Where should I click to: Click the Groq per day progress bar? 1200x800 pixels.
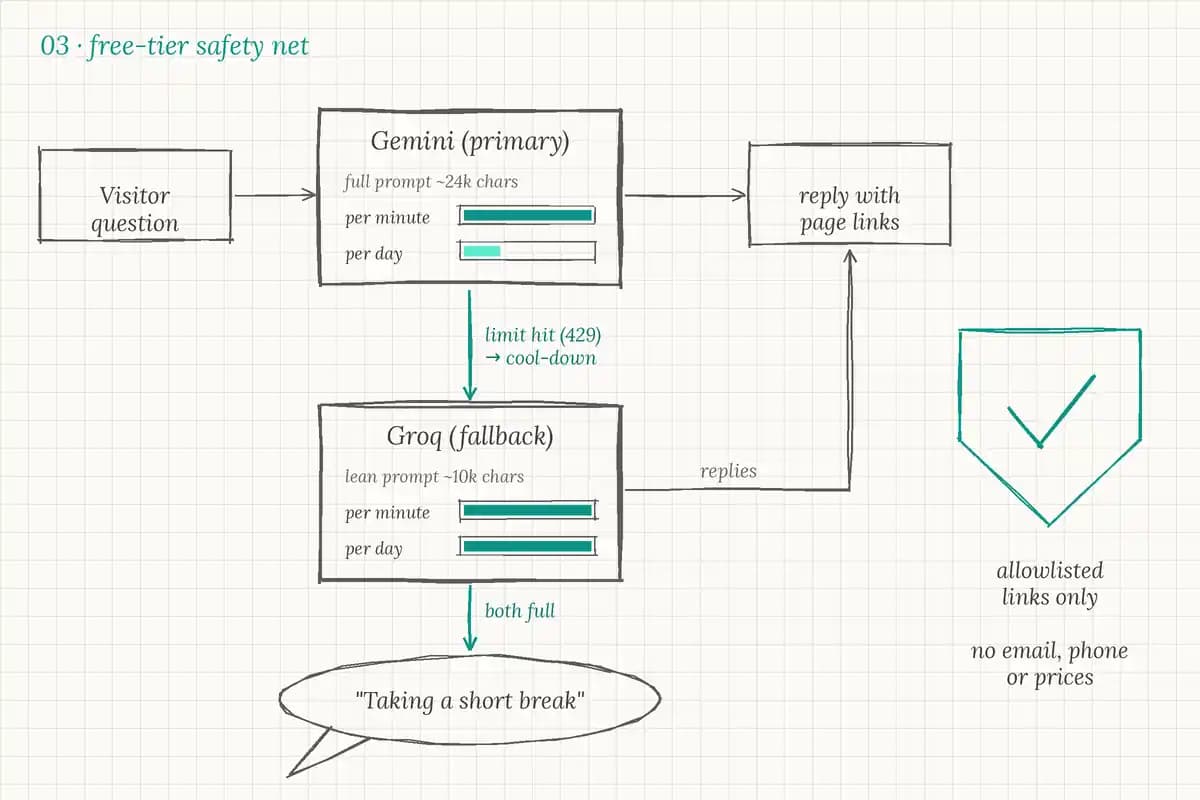(x=527, y=546)
